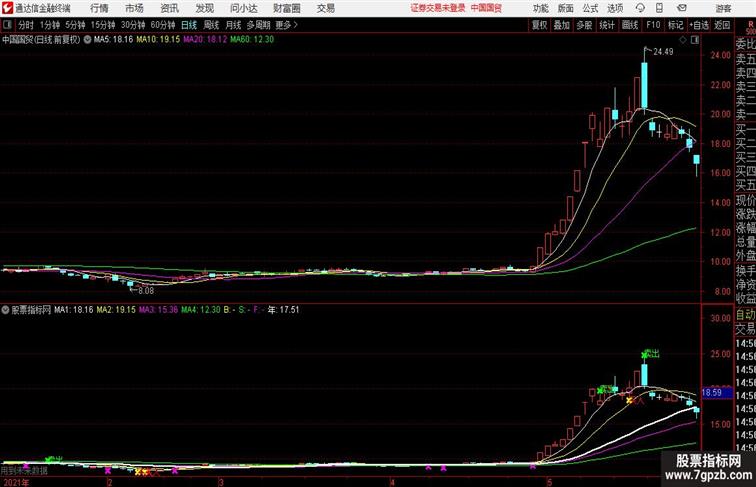The image size is (756, 487).
Task: Switch to 月线 monthly tab
Action: click(x=233, y=25)
